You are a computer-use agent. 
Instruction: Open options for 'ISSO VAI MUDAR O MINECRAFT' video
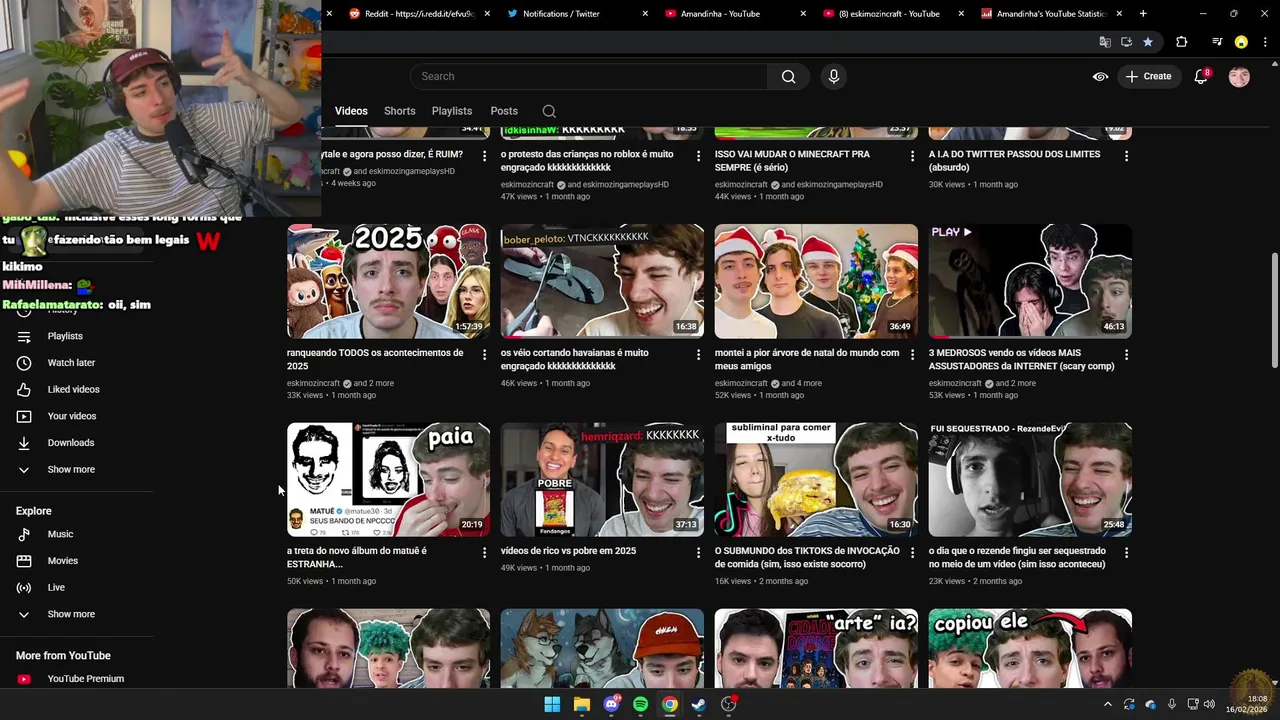click(912, 156)
